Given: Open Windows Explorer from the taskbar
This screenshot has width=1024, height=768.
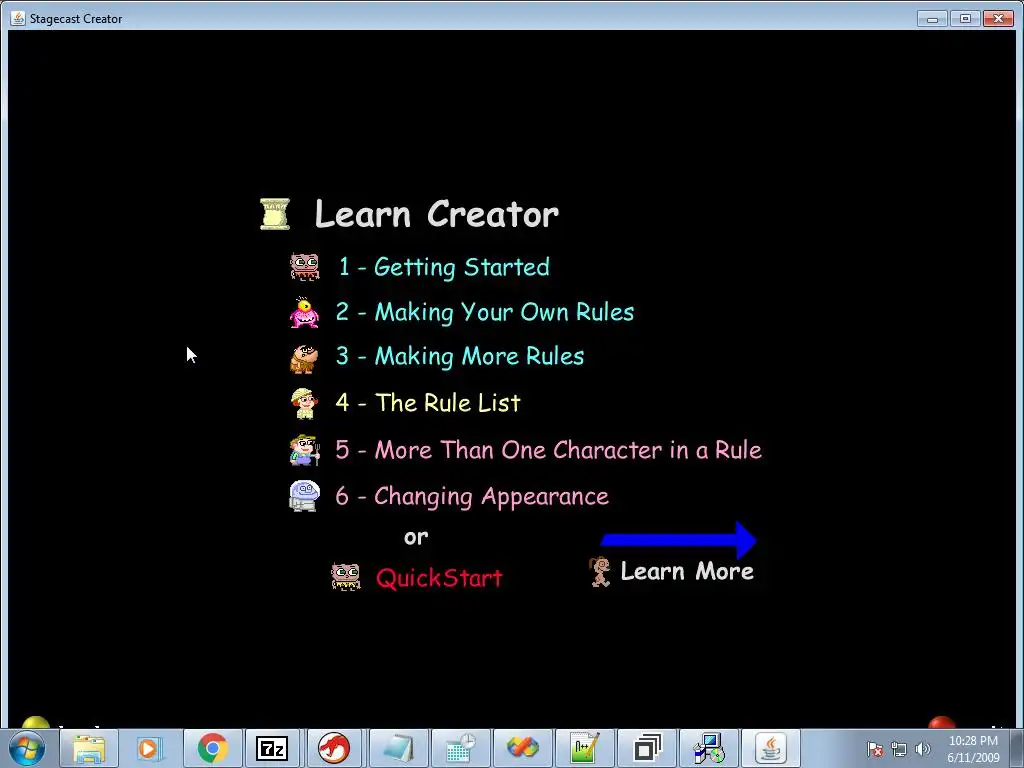Looking at the screenshot, I should (x=89, y=748).
